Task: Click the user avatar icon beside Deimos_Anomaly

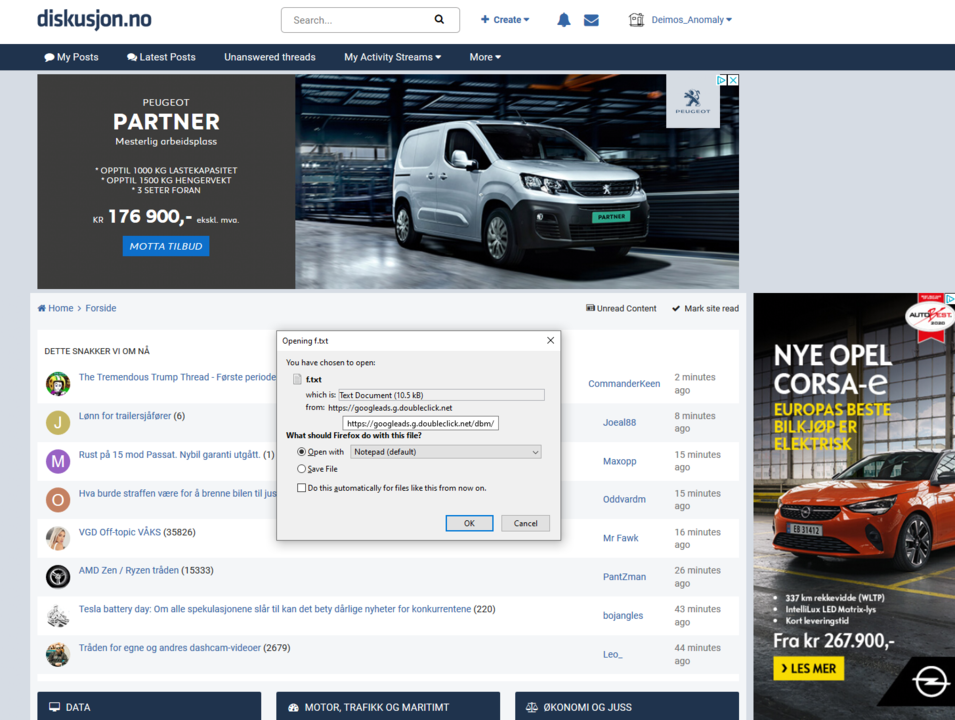Action: pos(636,20)
